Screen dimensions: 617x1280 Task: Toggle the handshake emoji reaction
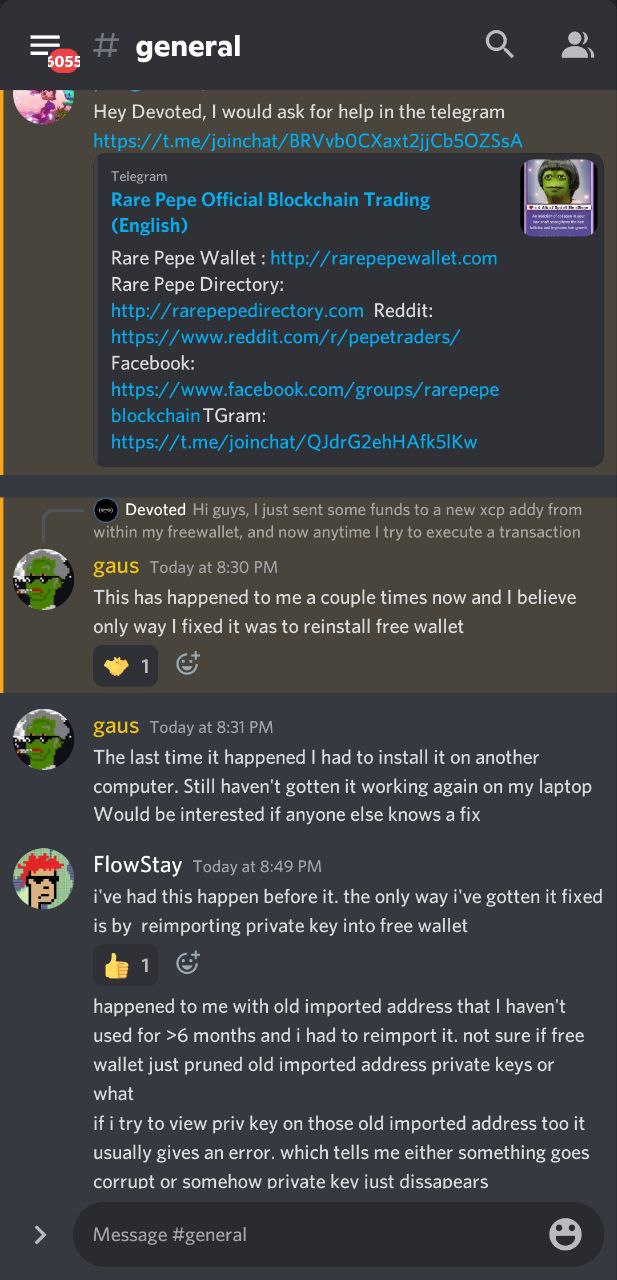click(x=126, y=665)
